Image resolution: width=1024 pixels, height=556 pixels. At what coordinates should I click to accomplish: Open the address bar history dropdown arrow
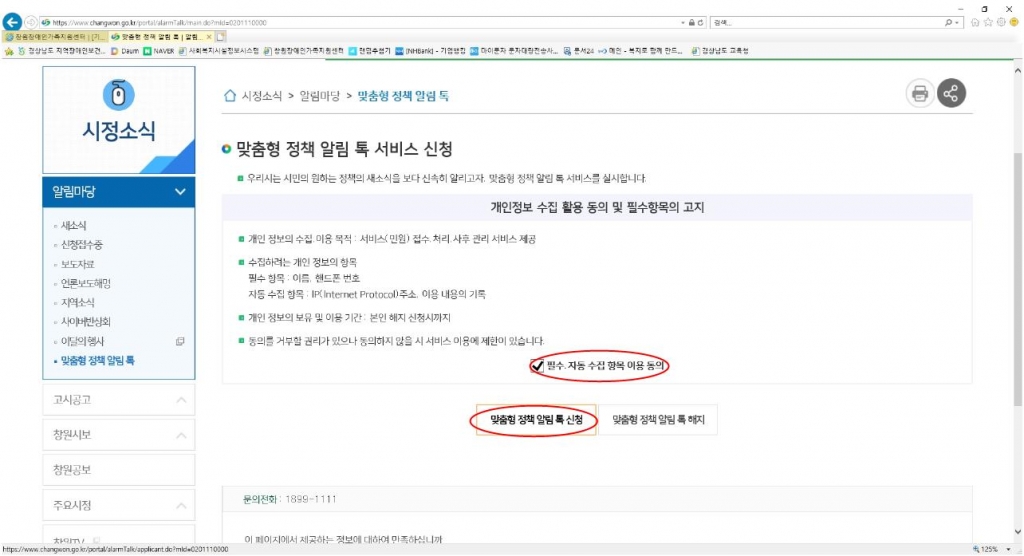coord(683,22)
